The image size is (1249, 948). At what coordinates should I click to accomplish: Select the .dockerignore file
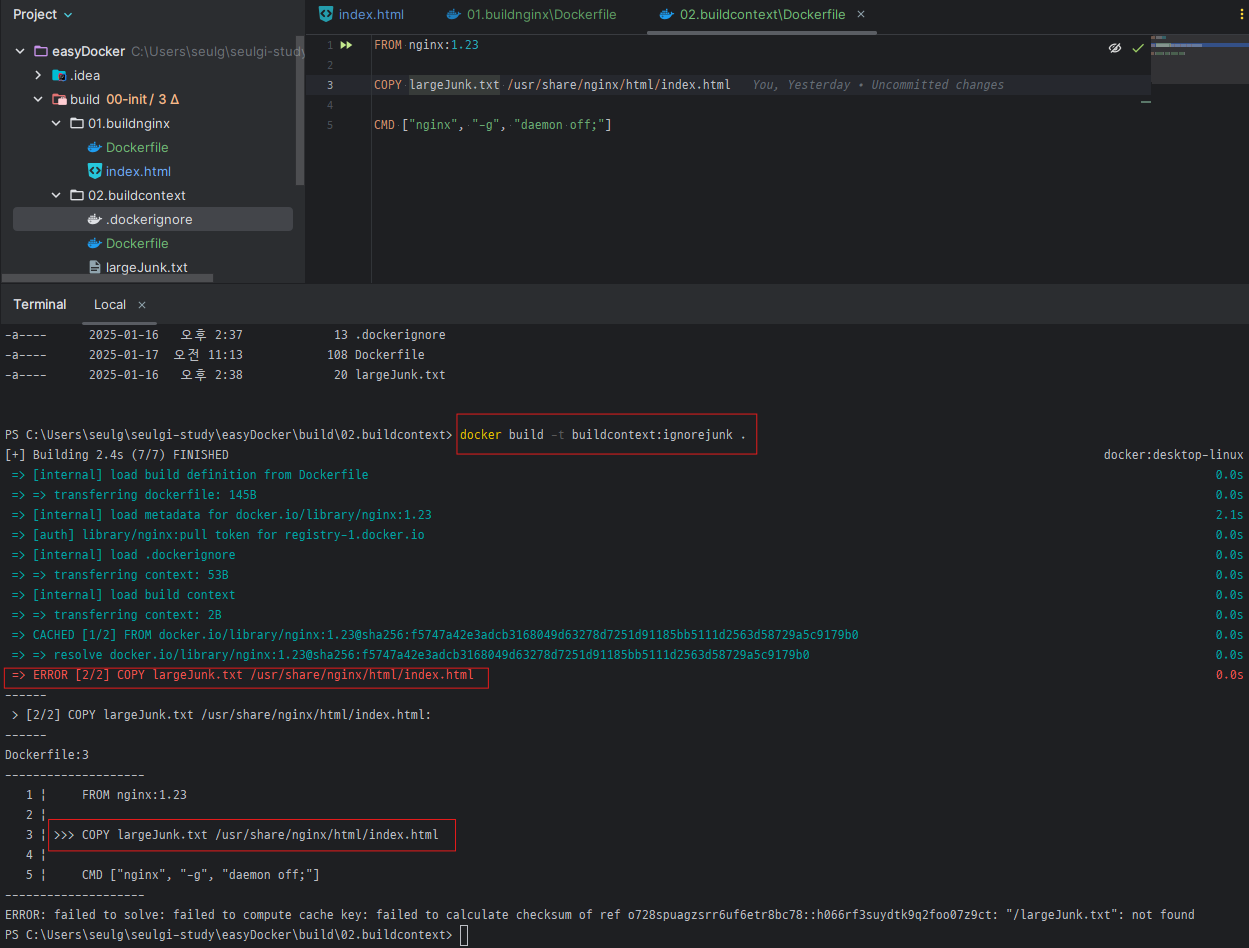[x=152, y=219]
